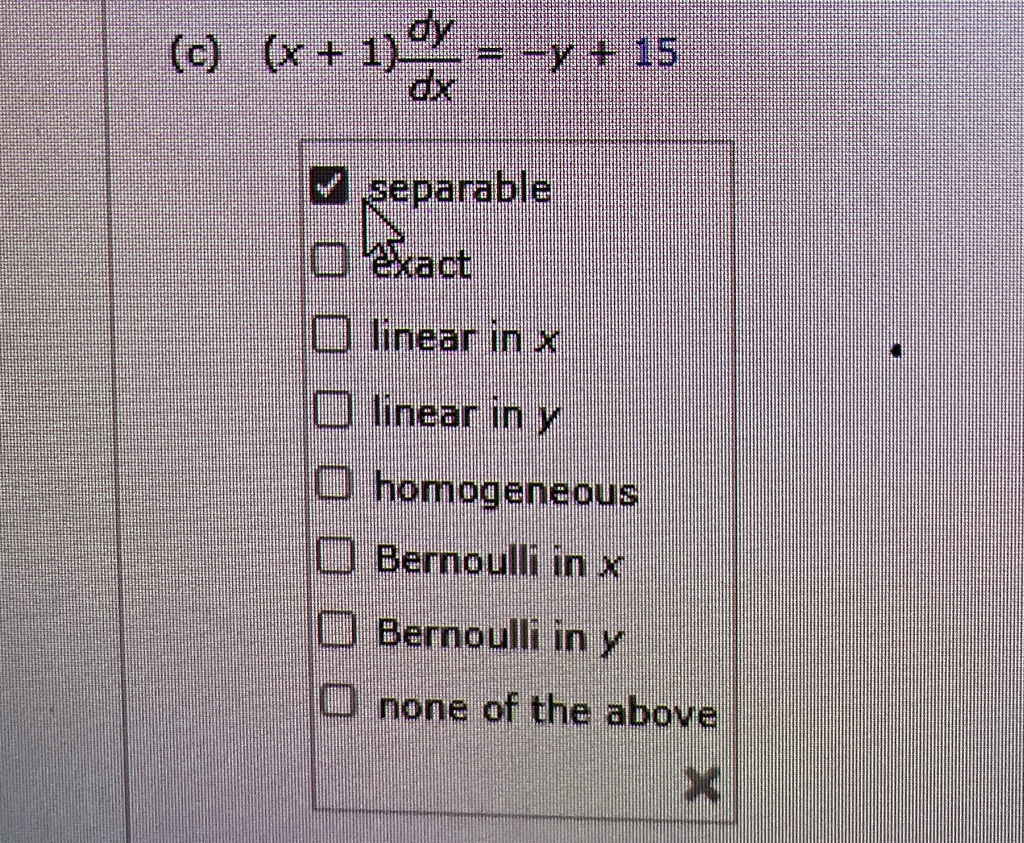1024x843 pixels.
Task: Select the linear in y checkbox
Action: [x=334, y=407]
